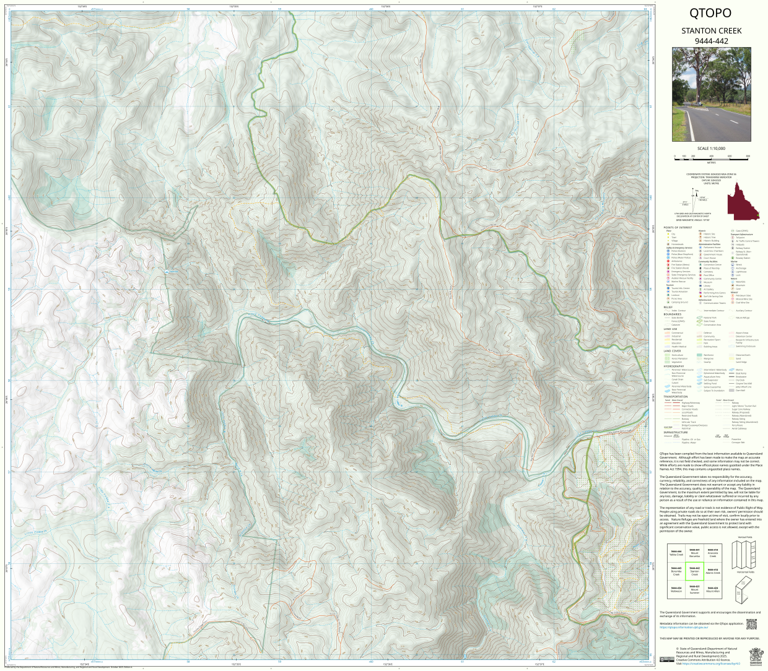Click the BOUNDARIES legend heading
The image size is (768, 671).
672,314
